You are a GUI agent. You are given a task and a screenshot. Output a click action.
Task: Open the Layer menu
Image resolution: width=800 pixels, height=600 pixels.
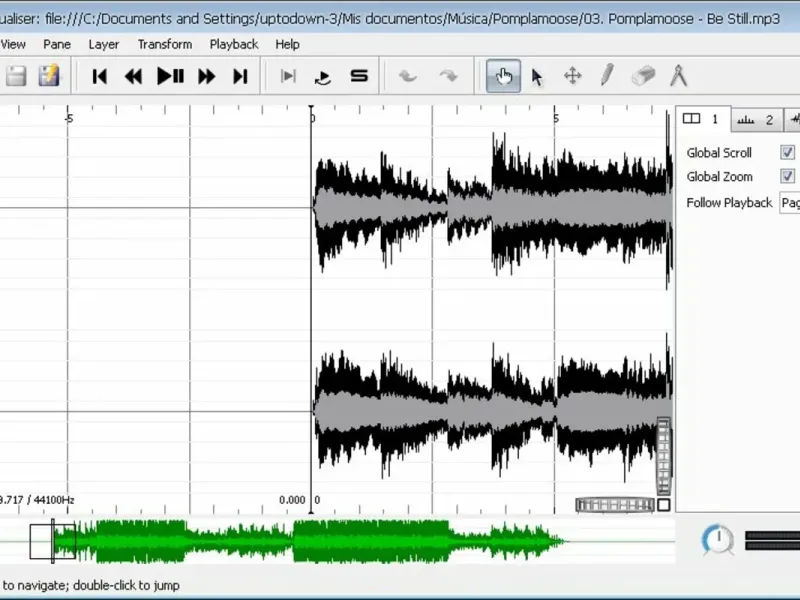pyautogui.click(x=104, y=44)
